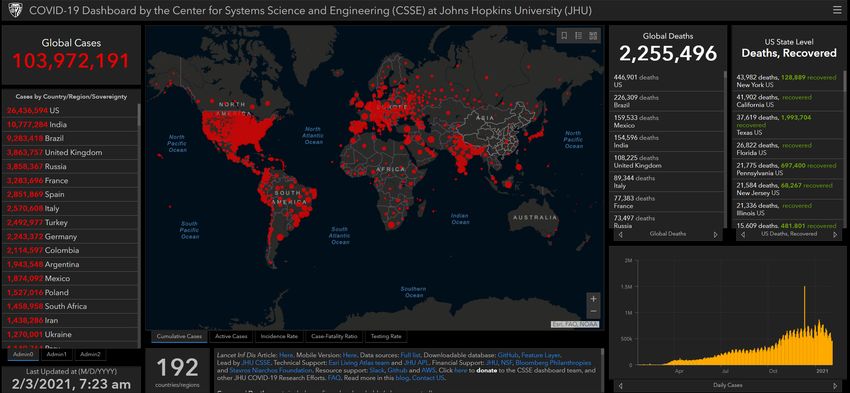Image resolution: width=850 pixels, height=393 pixels.
Task: Select the Incidence Rate tab
Action: pos(279,337)
